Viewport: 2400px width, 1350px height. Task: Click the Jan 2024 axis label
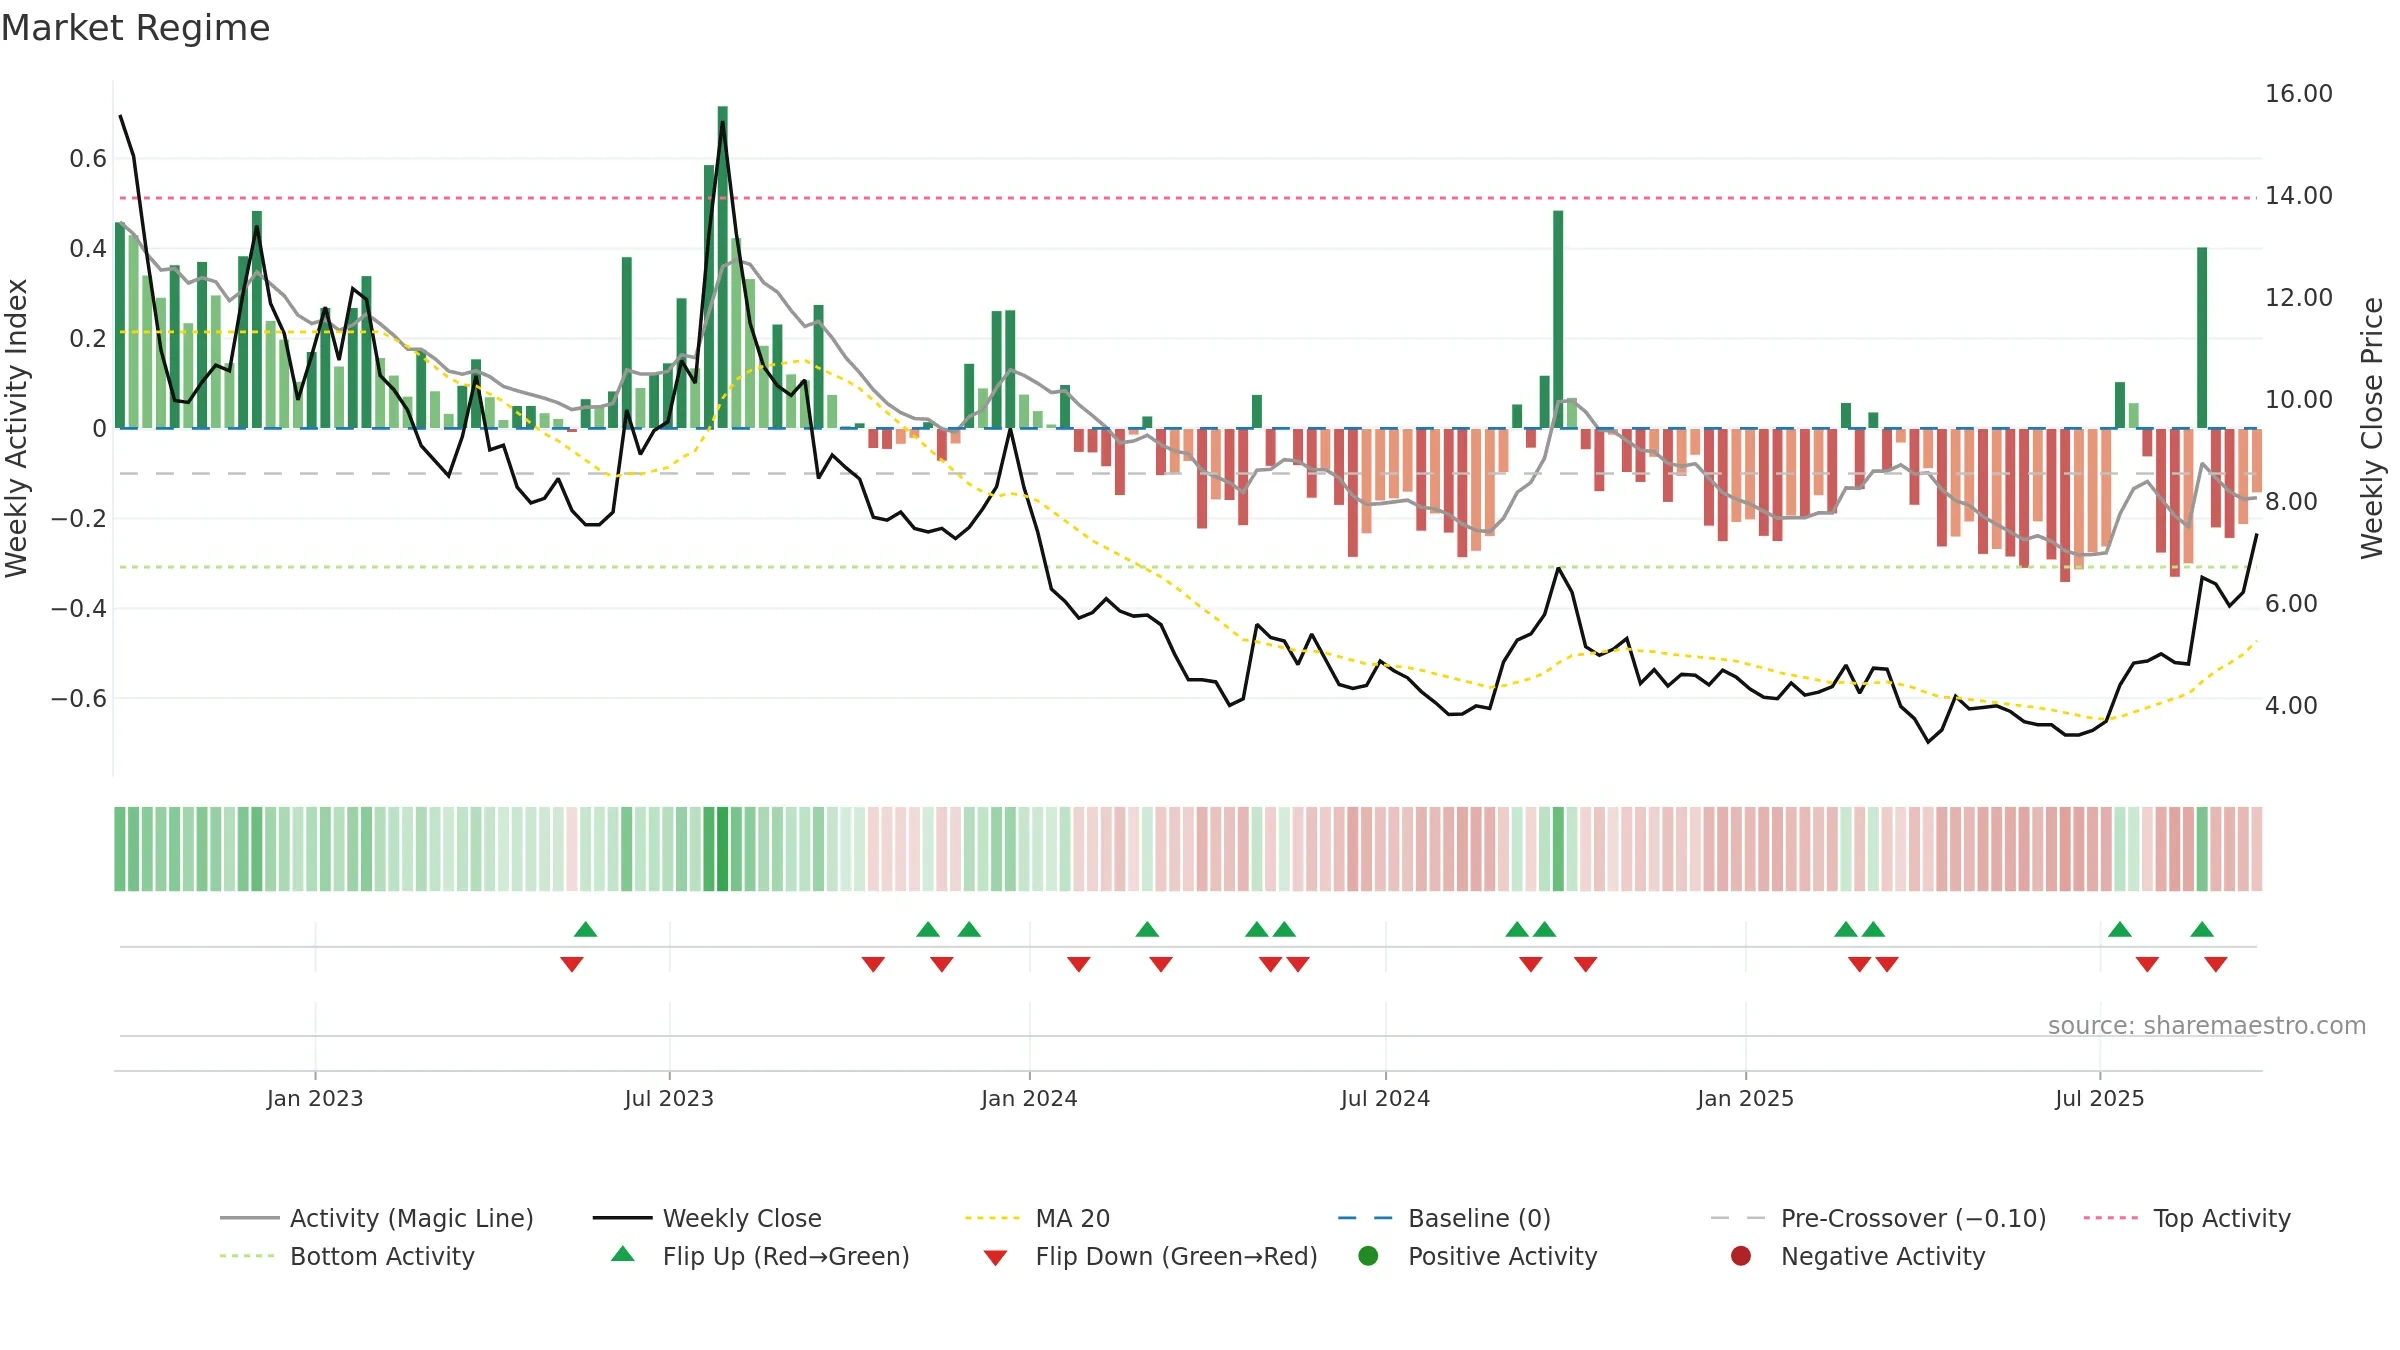coord(1029,1098)
